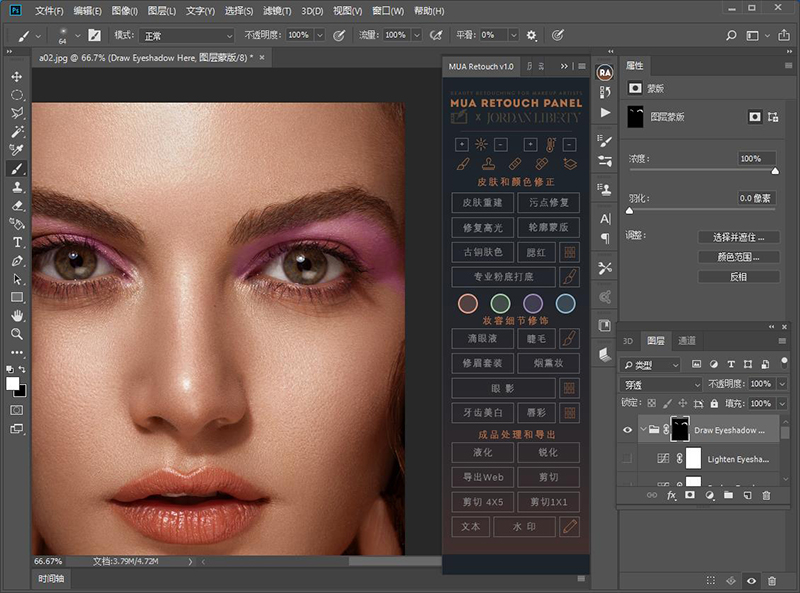Viewport: 800px width, 593px height.
Task: Click the search icon in options bar
Action: (x=731, y=35)
